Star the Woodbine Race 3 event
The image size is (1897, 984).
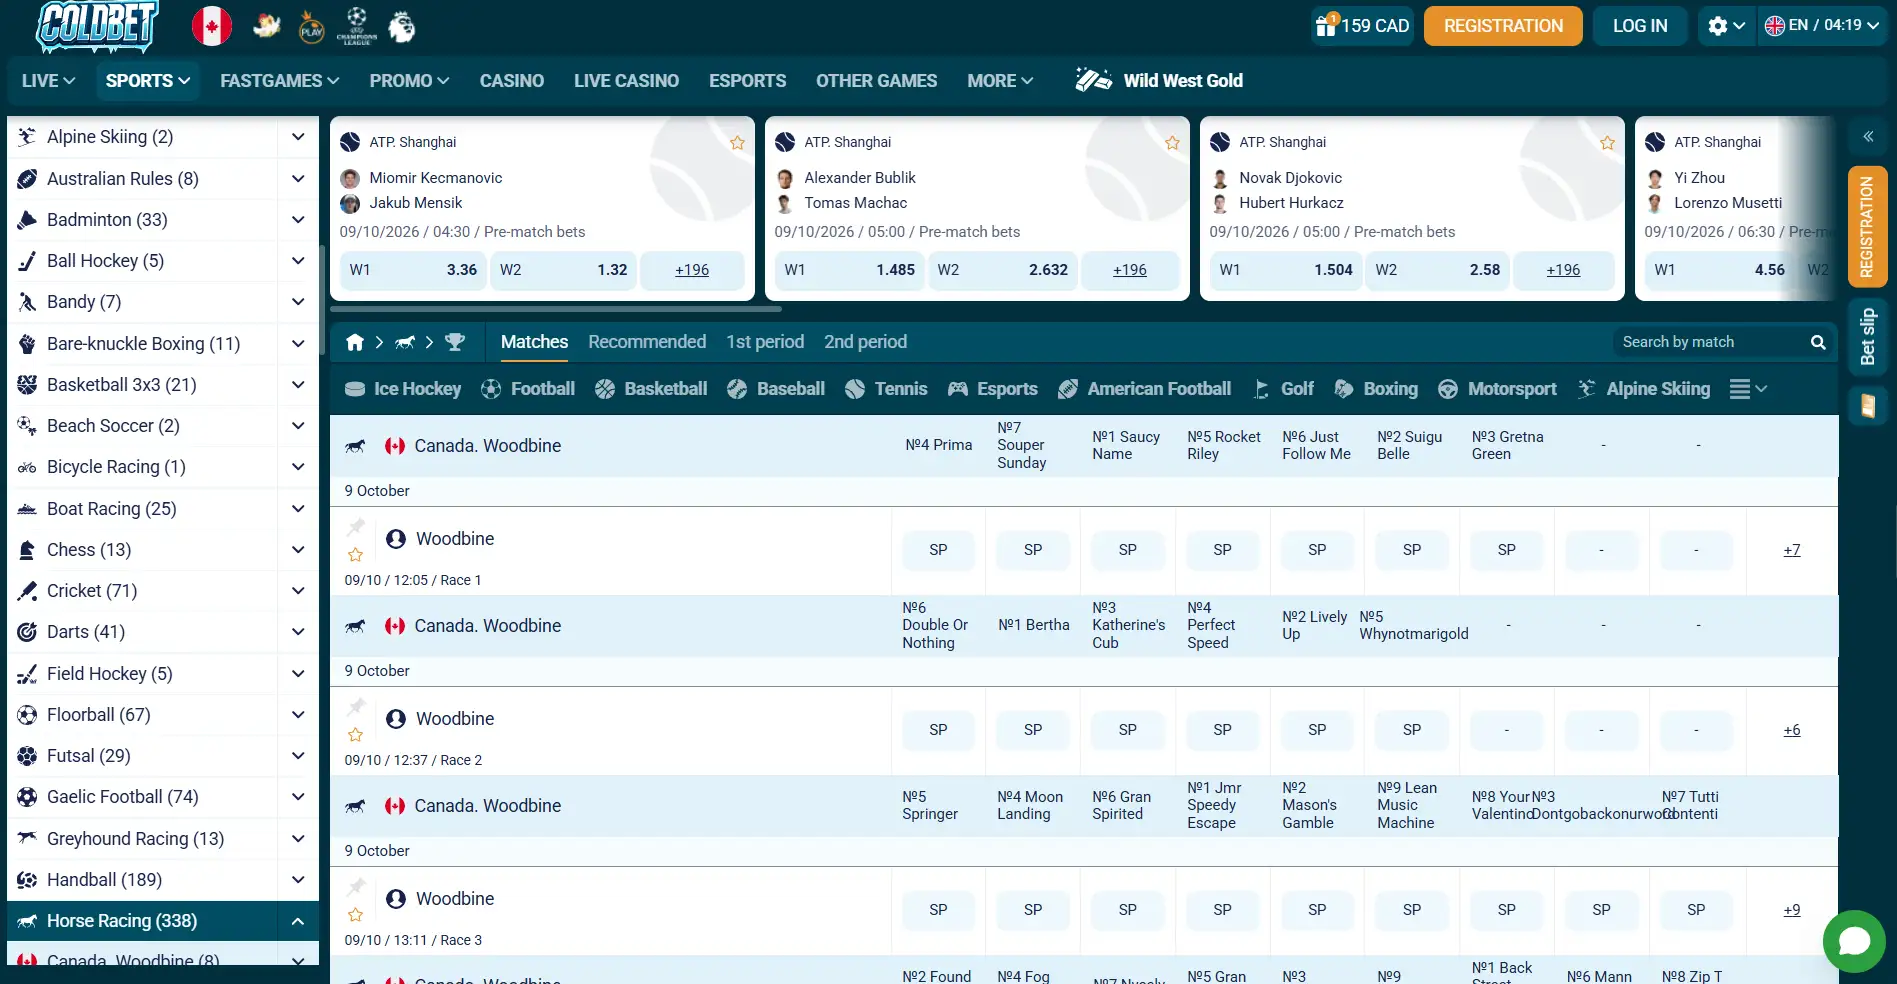click(x=355, y=915)
